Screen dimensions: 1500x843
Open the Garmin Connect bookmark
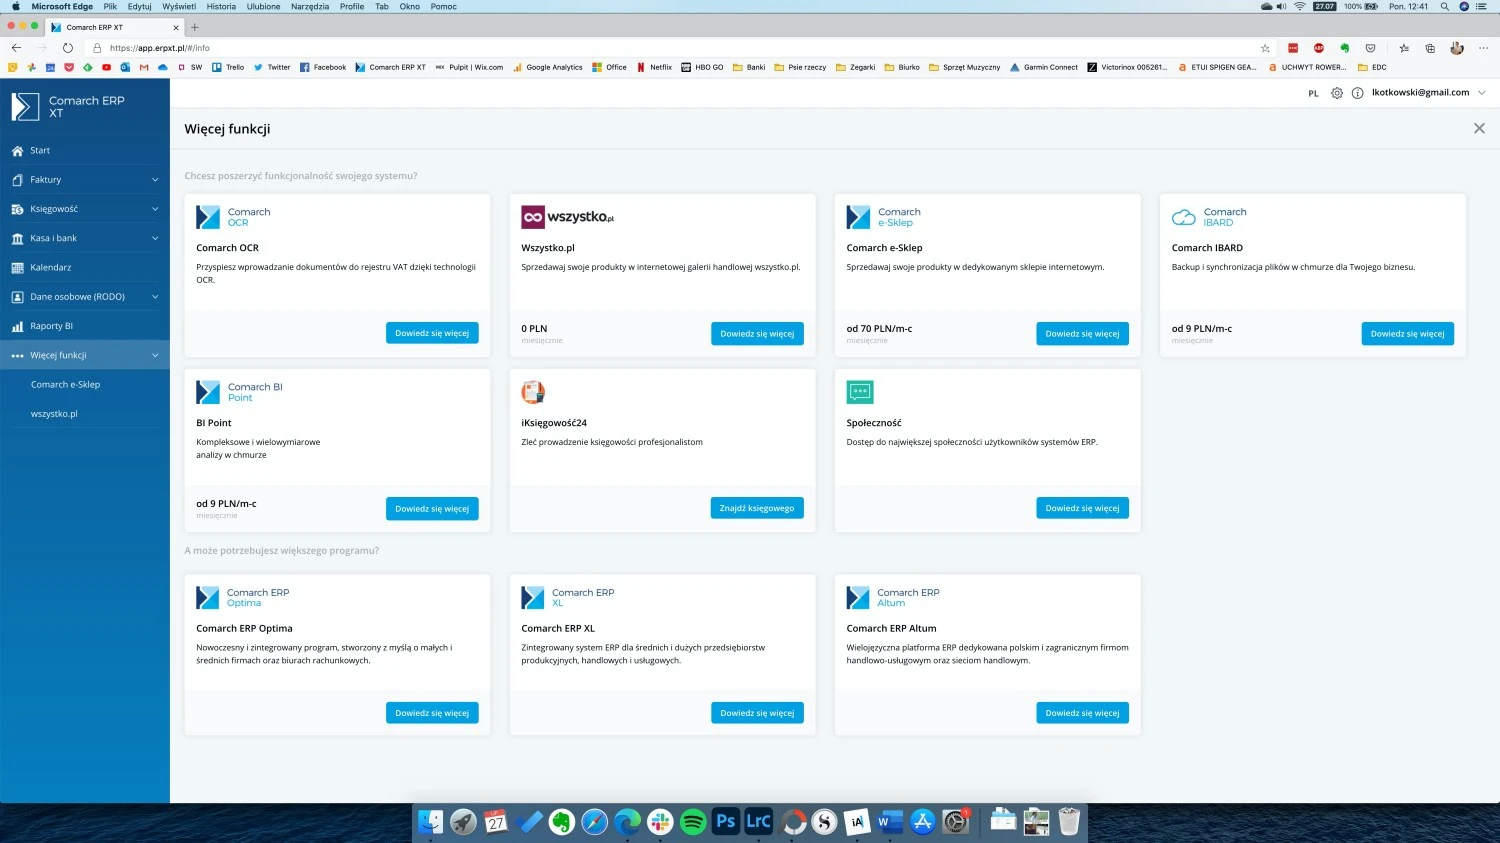pos(1044,67)
